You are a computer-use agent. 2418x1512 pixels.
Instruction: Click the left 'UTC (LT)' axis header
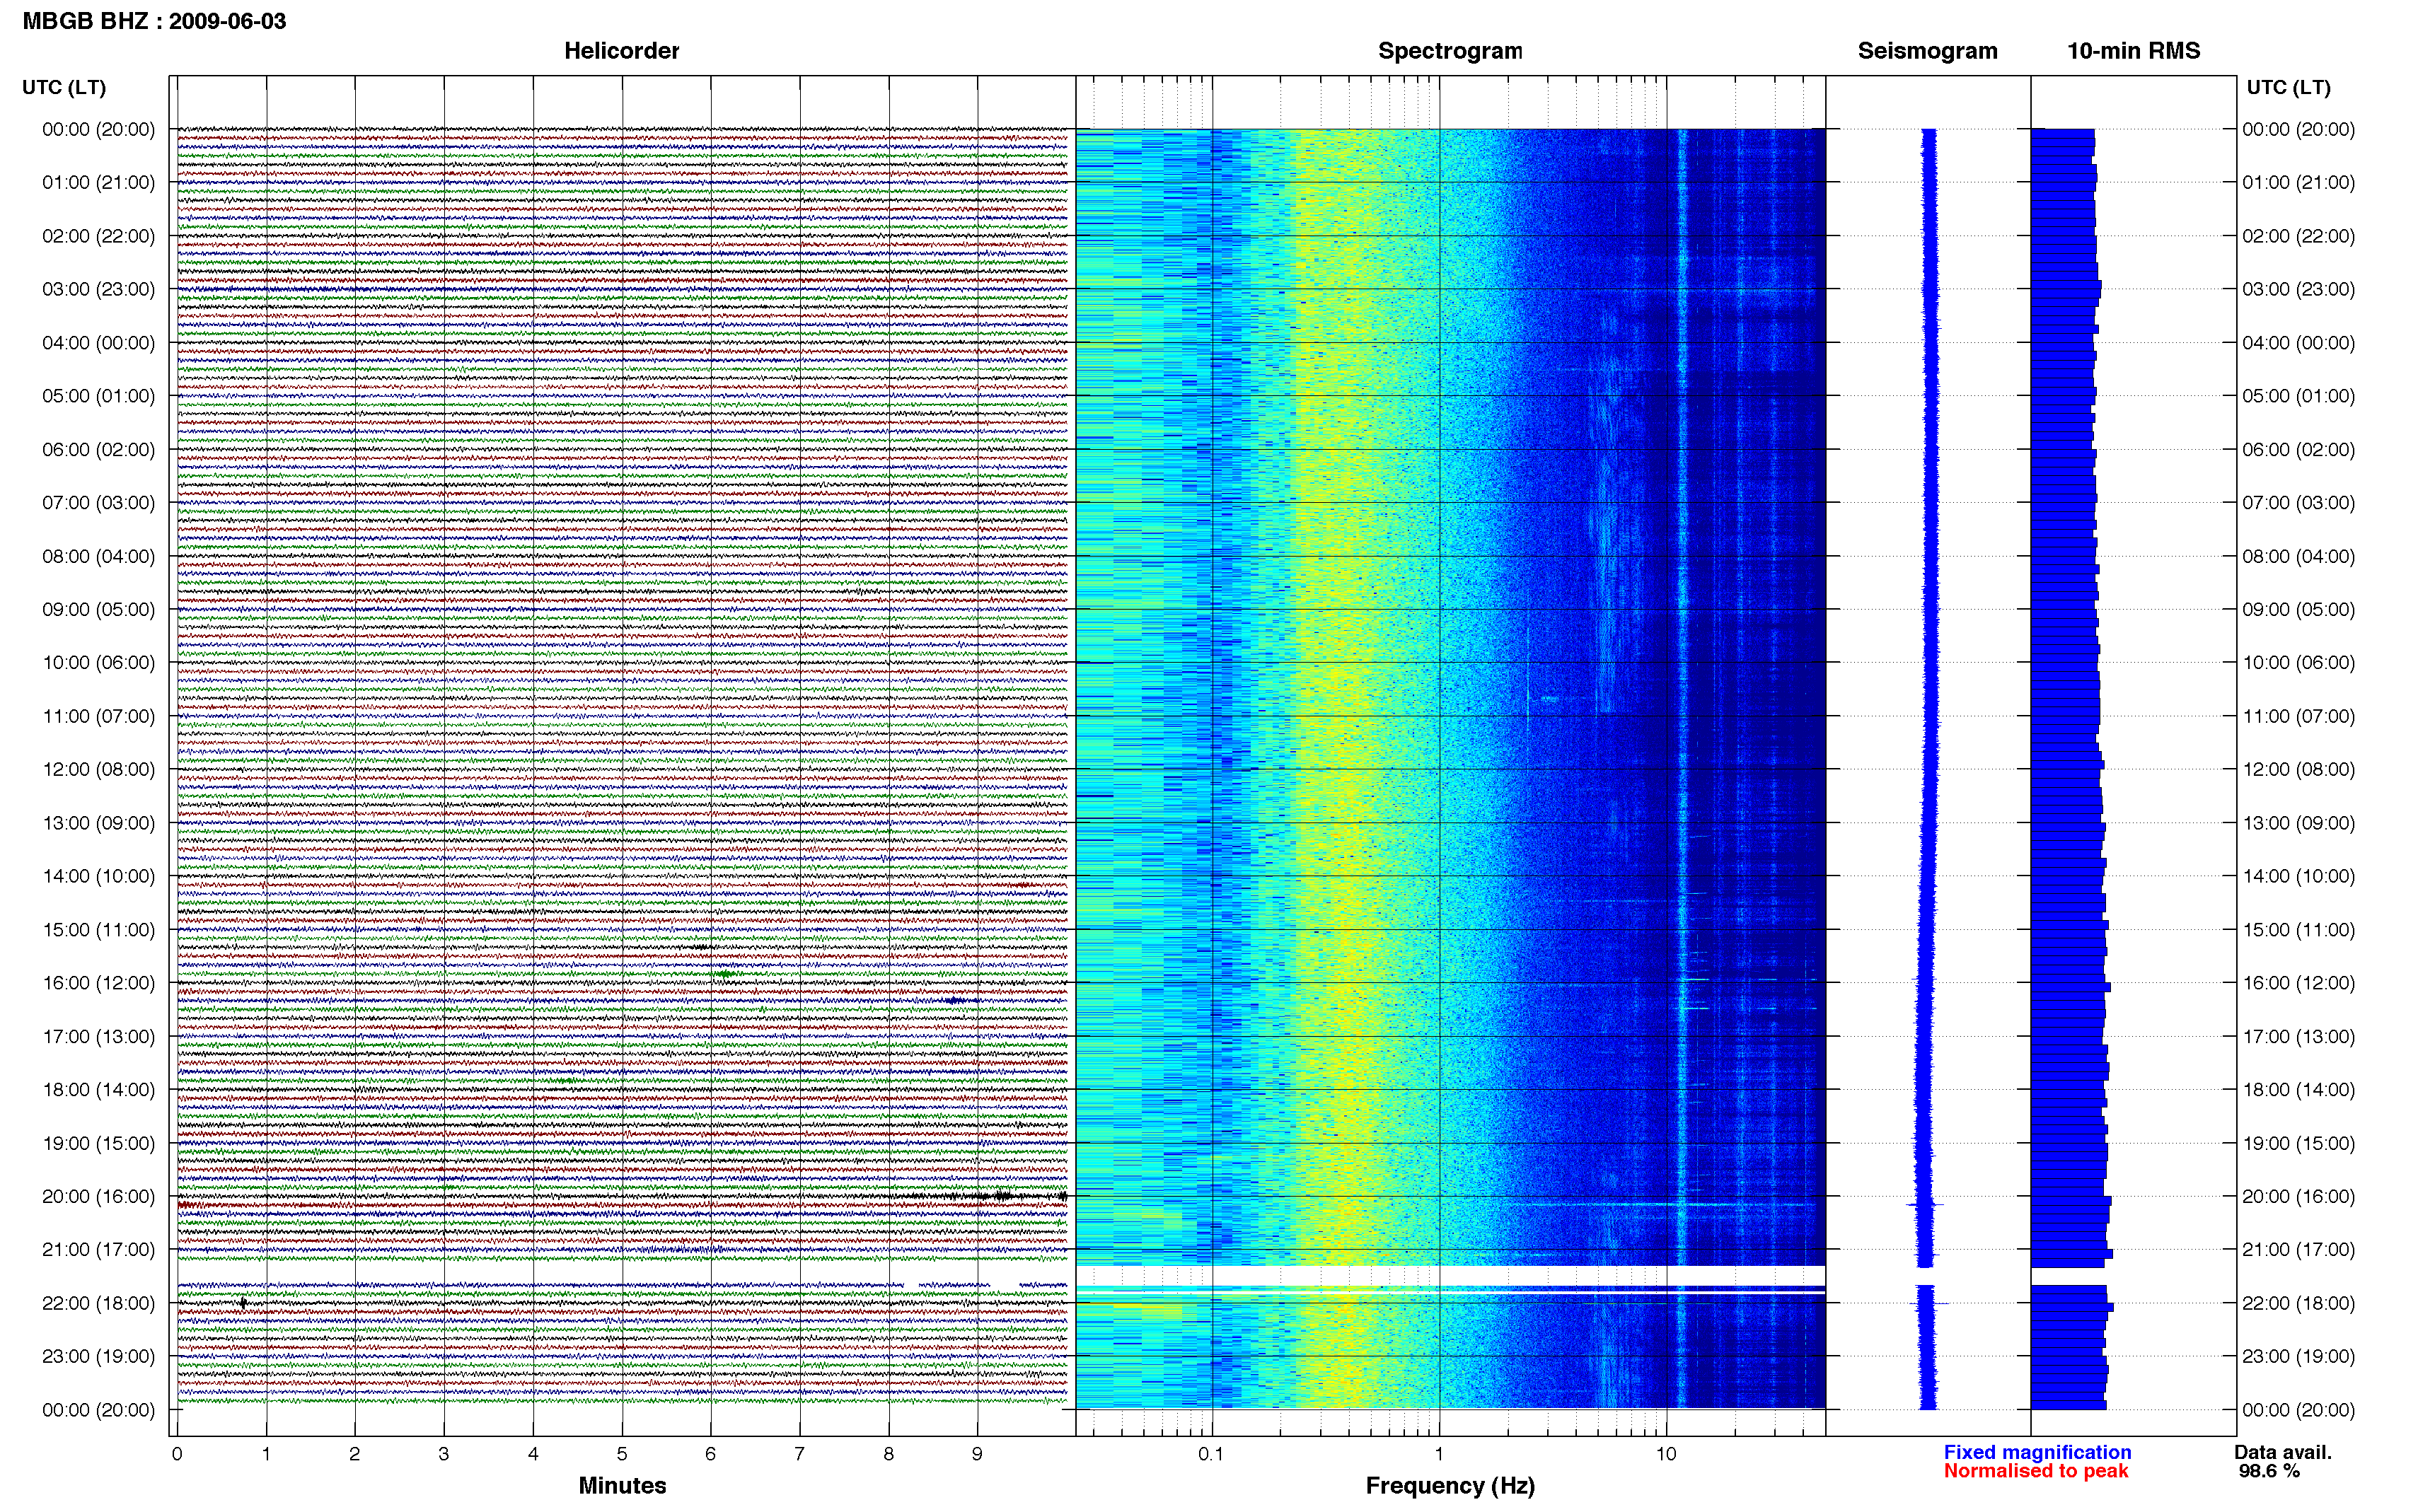[x=64, y=87]
